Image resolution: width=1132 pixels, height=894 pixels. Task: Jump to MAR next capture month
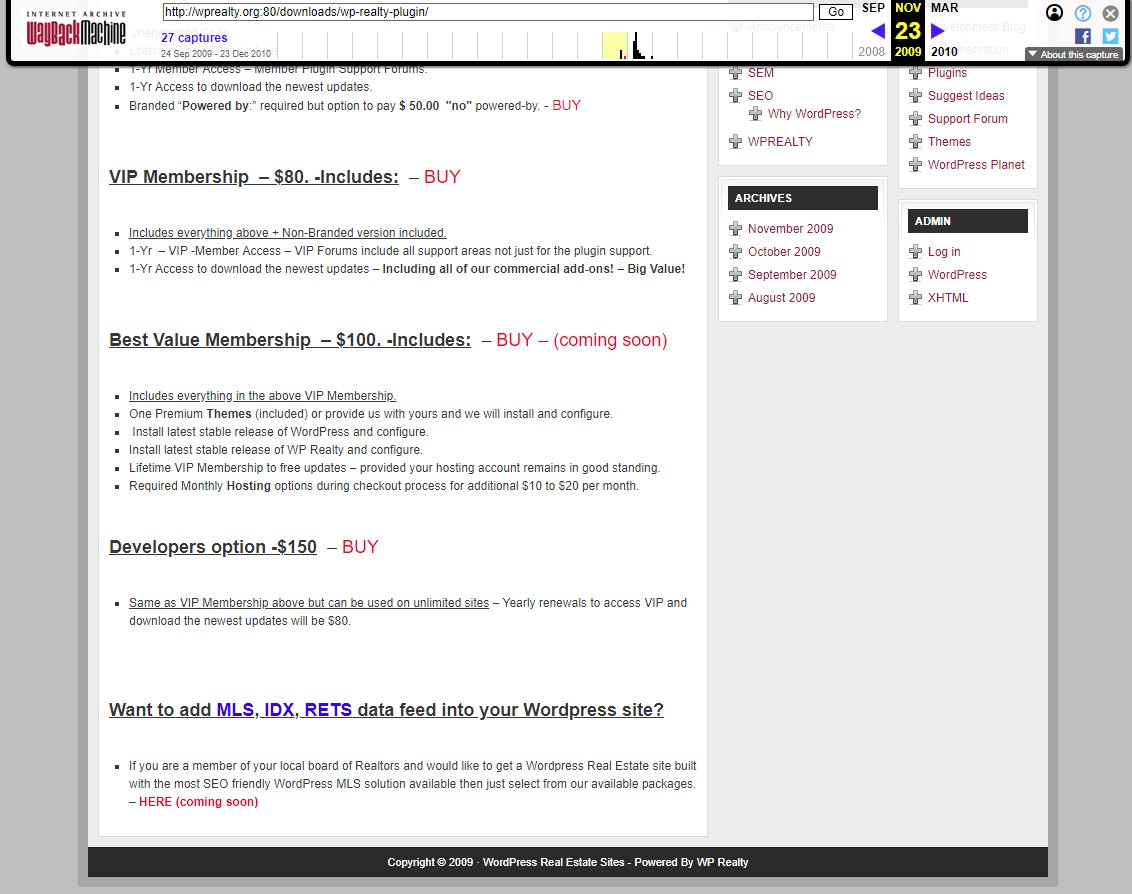[944, 8]
